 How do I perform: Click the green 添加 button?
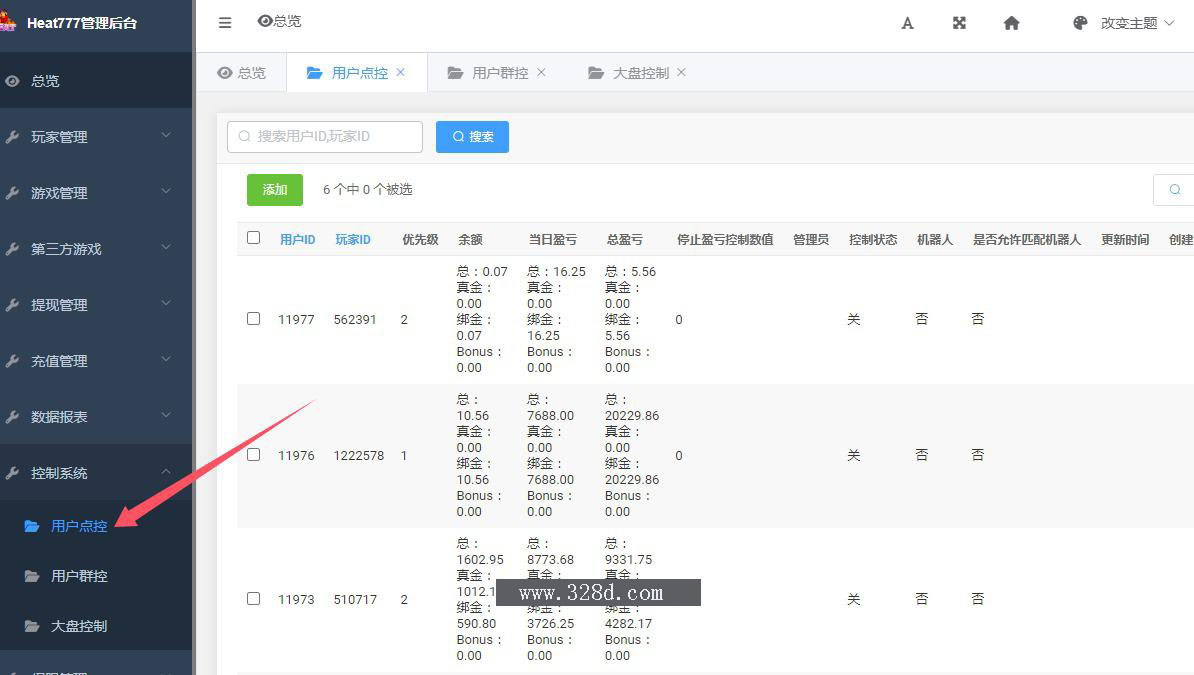click(x=275, y=189)
